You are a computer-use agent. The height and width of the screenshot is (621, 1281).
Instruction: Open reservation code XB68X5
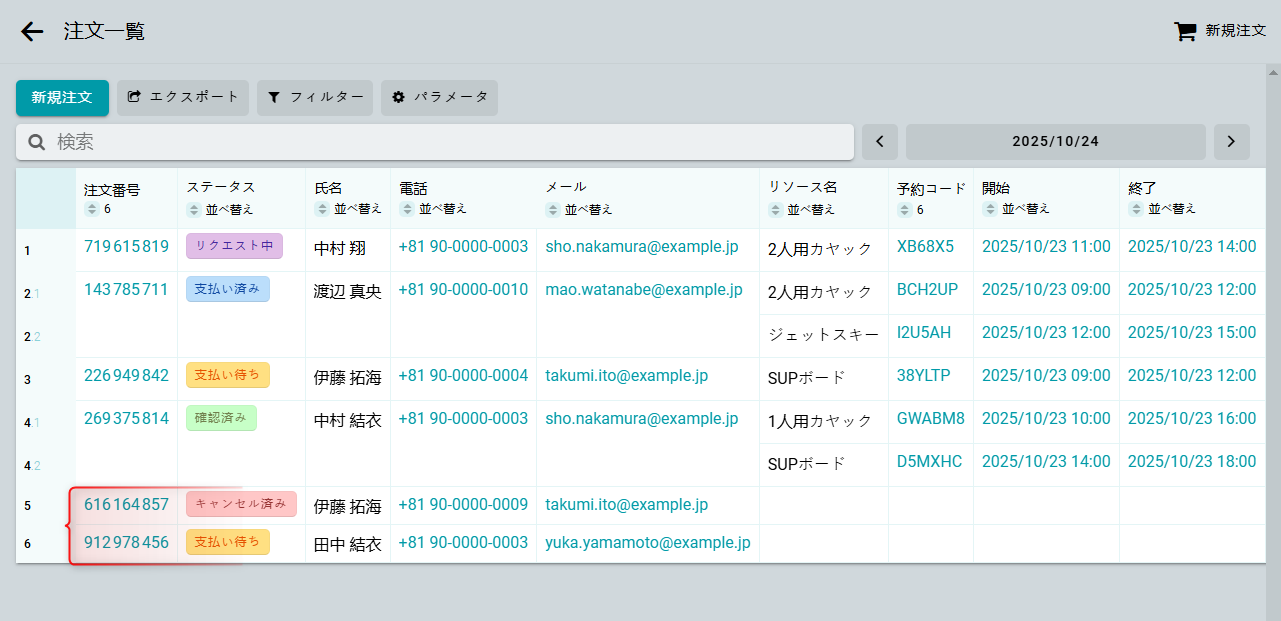click(x=925, y=246)
